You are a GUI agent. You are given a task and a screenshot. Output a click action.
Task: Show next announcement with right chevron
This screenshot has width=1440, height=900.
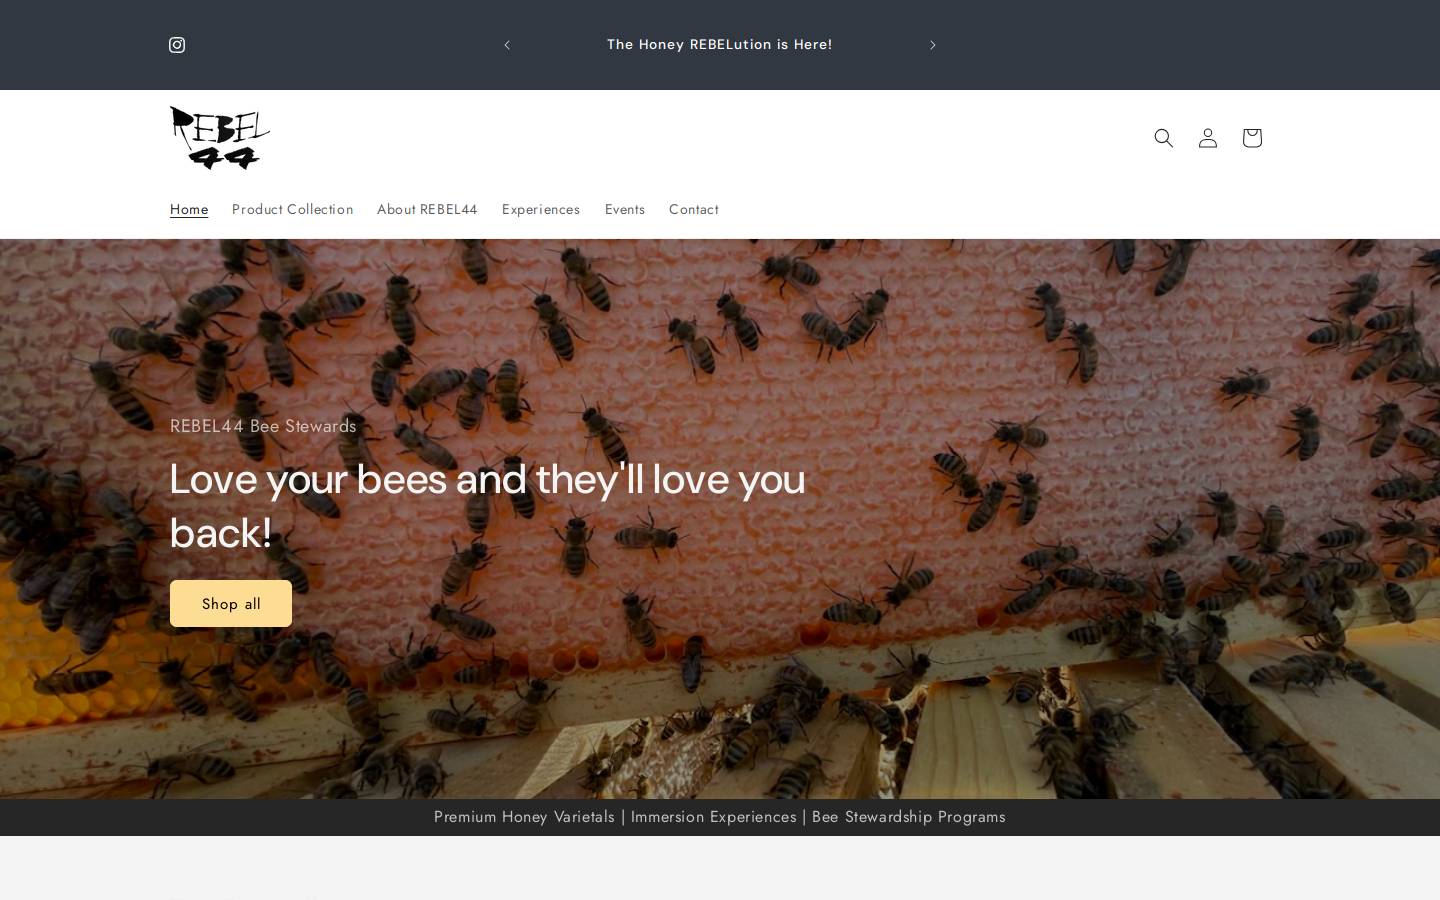pyautogui.click(x=932, y=45)
